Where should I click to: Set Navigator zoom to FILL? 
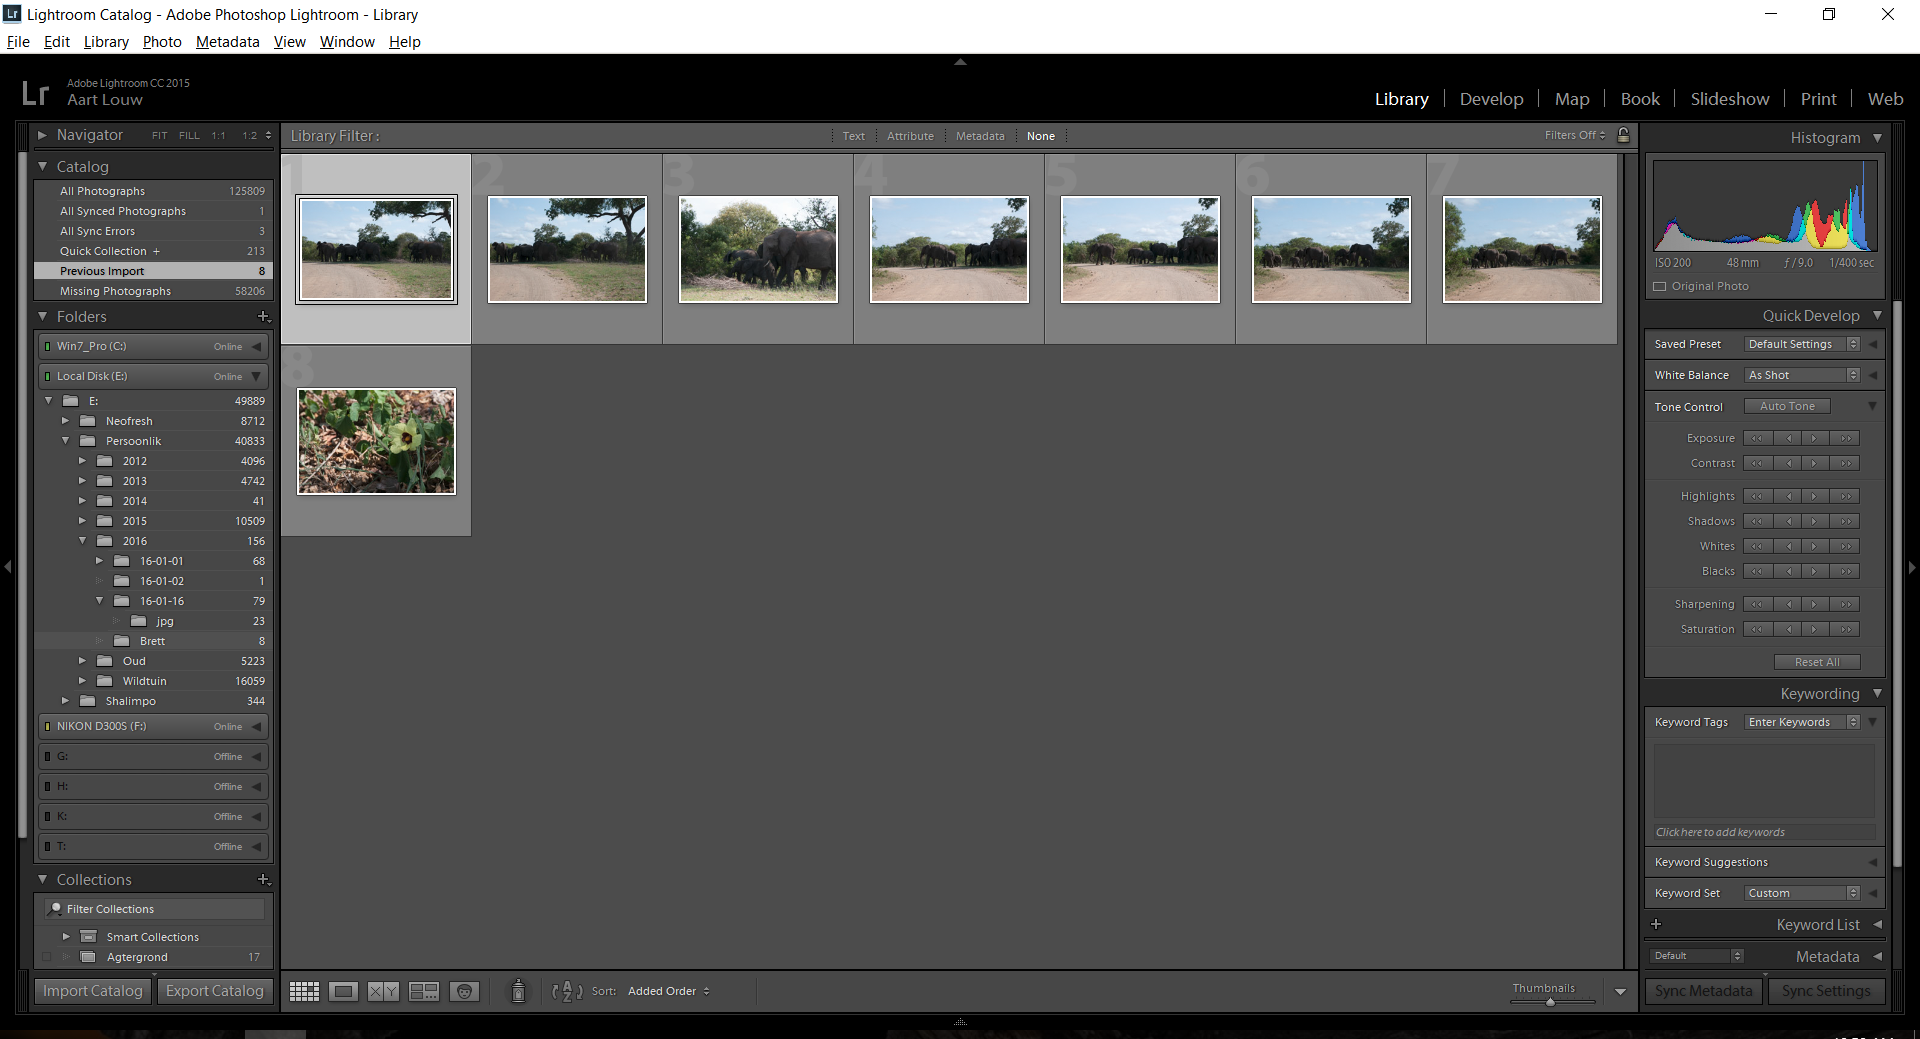pyautogui.click(x=189, y=135)
